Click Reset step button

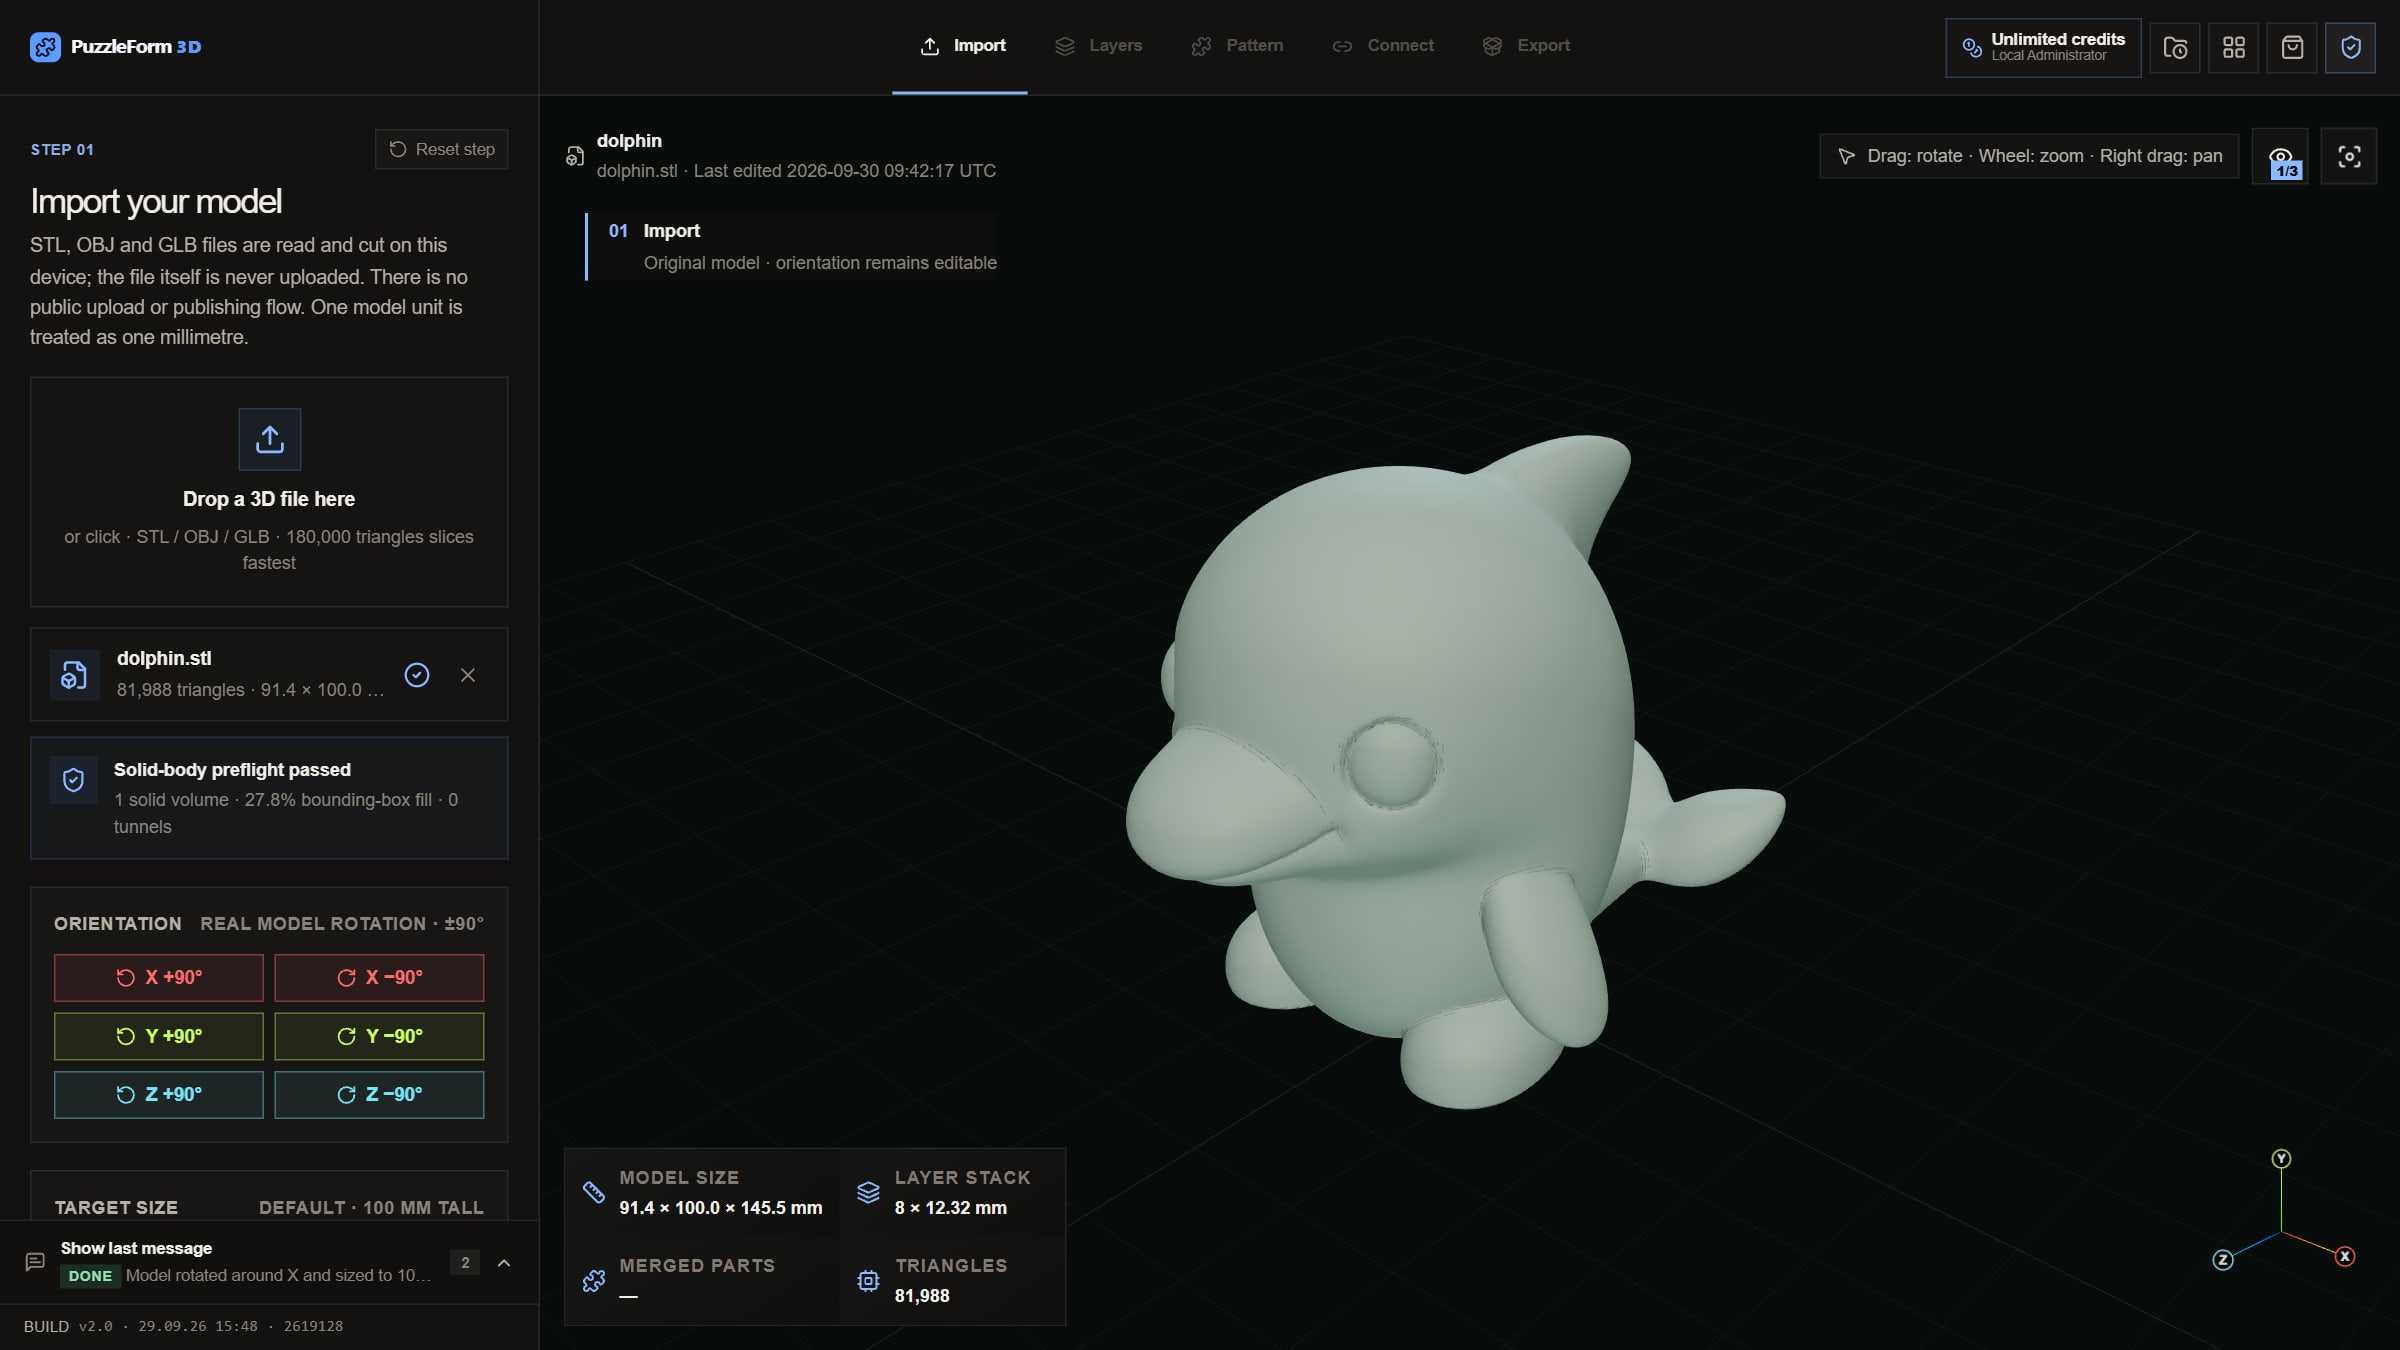point(442,149)
